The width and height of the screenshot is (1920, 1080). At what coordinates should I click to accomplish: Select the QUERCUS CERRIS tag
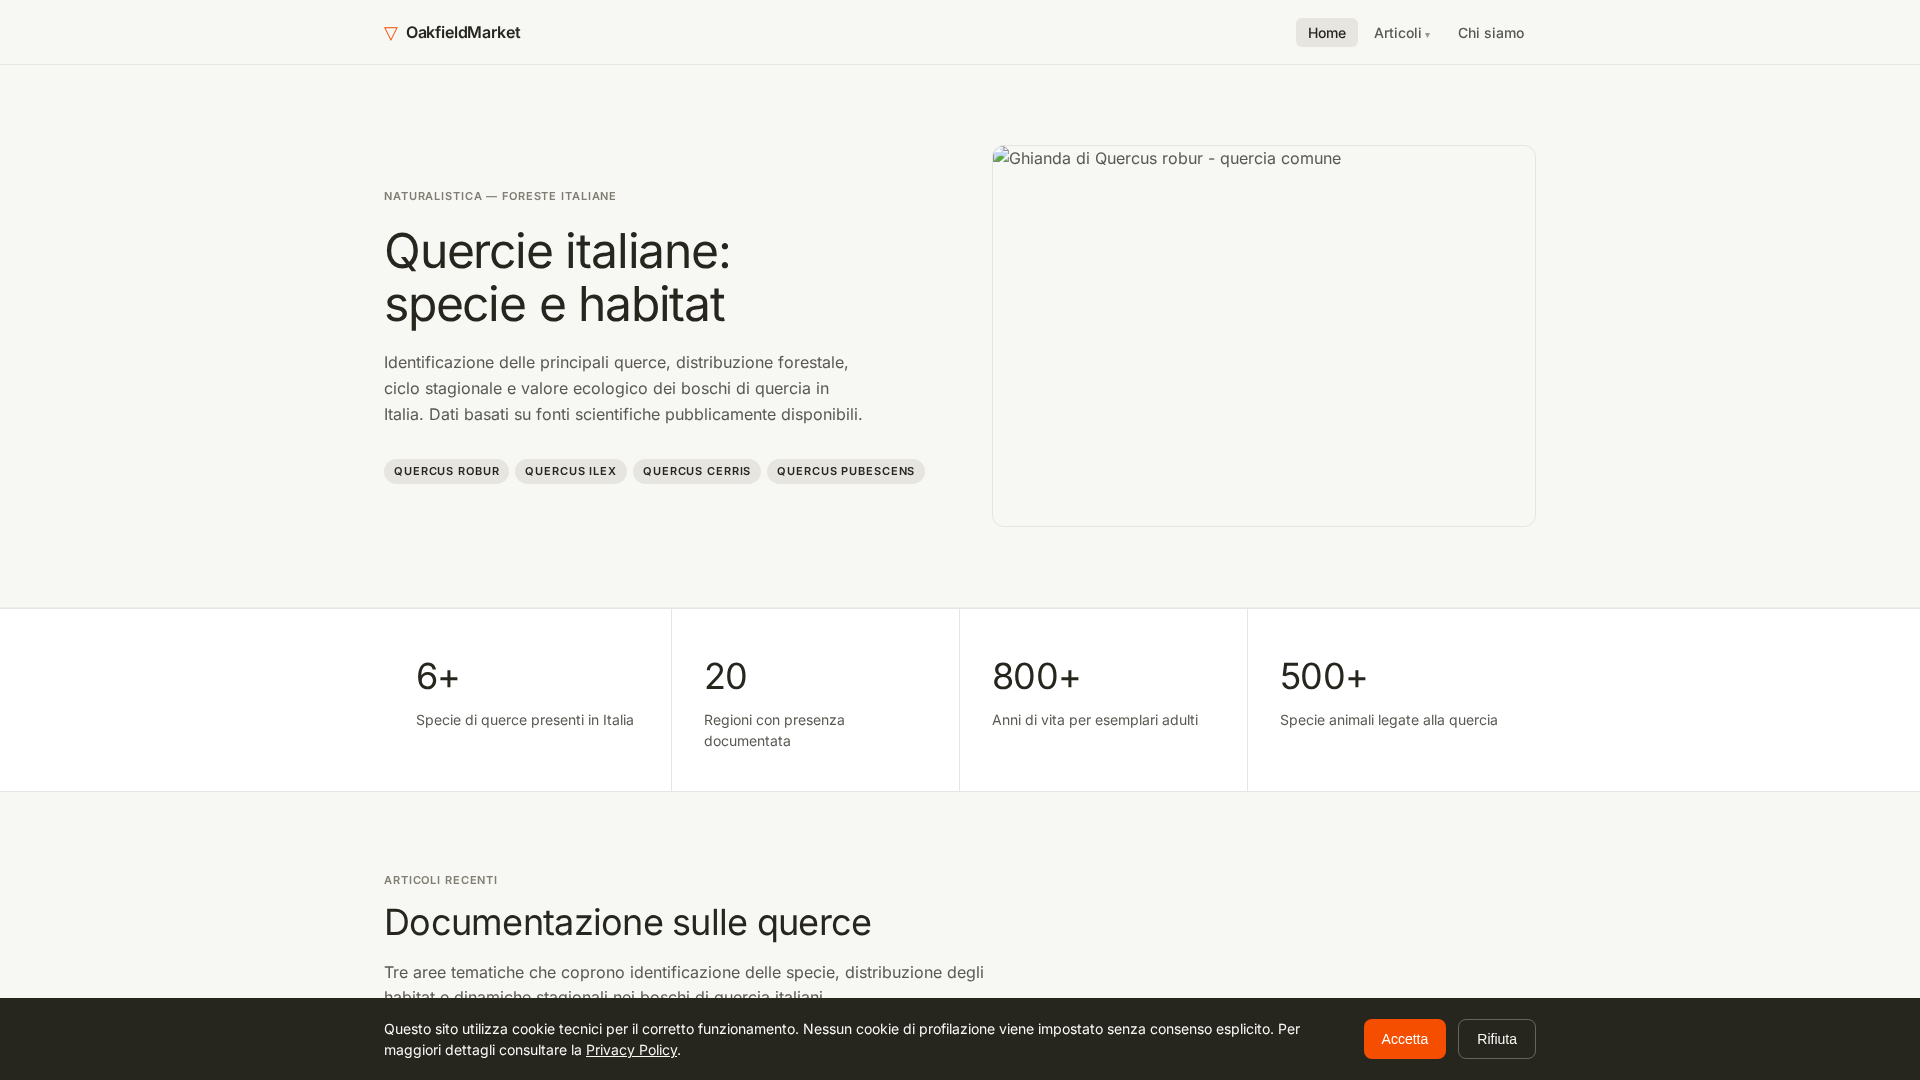pyautogui.click(x=696, y=471)
